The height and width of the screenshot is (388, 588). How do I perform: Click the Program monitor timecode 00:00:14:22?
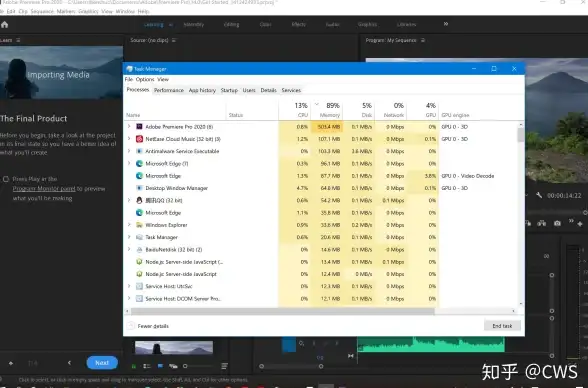(x=564, y=196)
